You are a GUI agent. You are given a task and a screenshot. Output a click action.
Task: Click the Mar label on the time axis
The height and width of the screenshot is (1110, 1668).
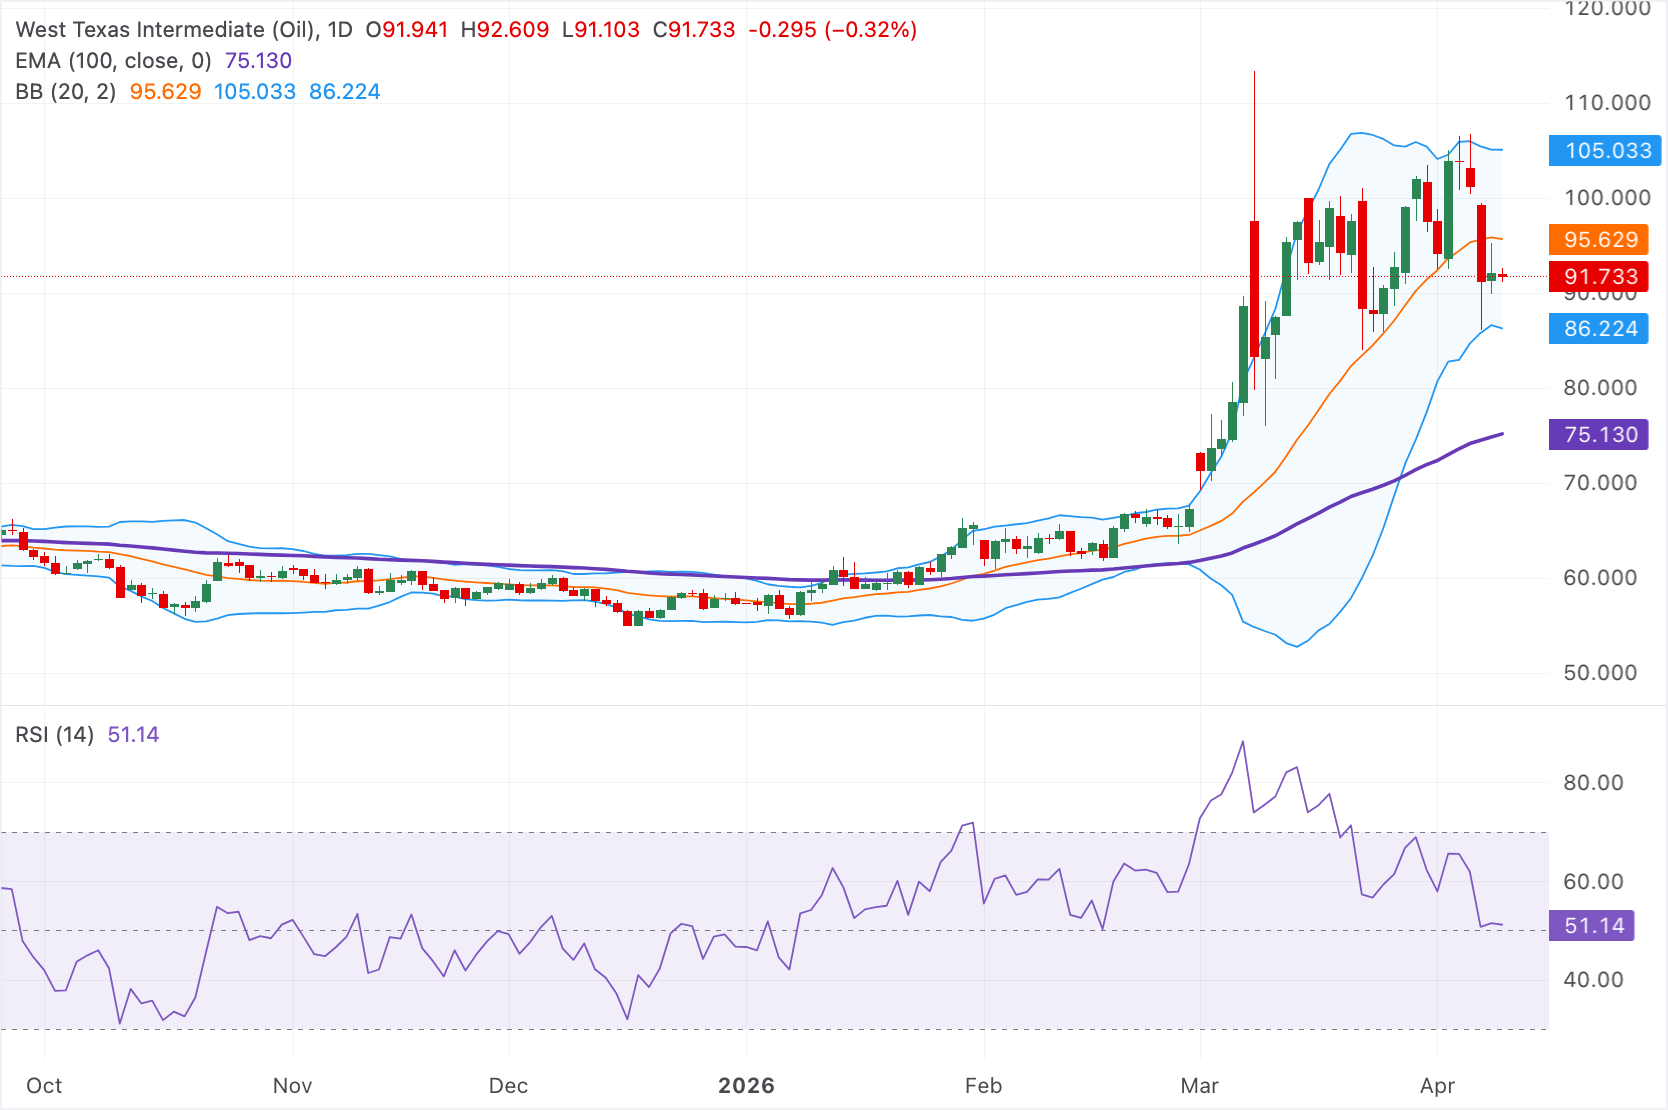[1200, 1085]
